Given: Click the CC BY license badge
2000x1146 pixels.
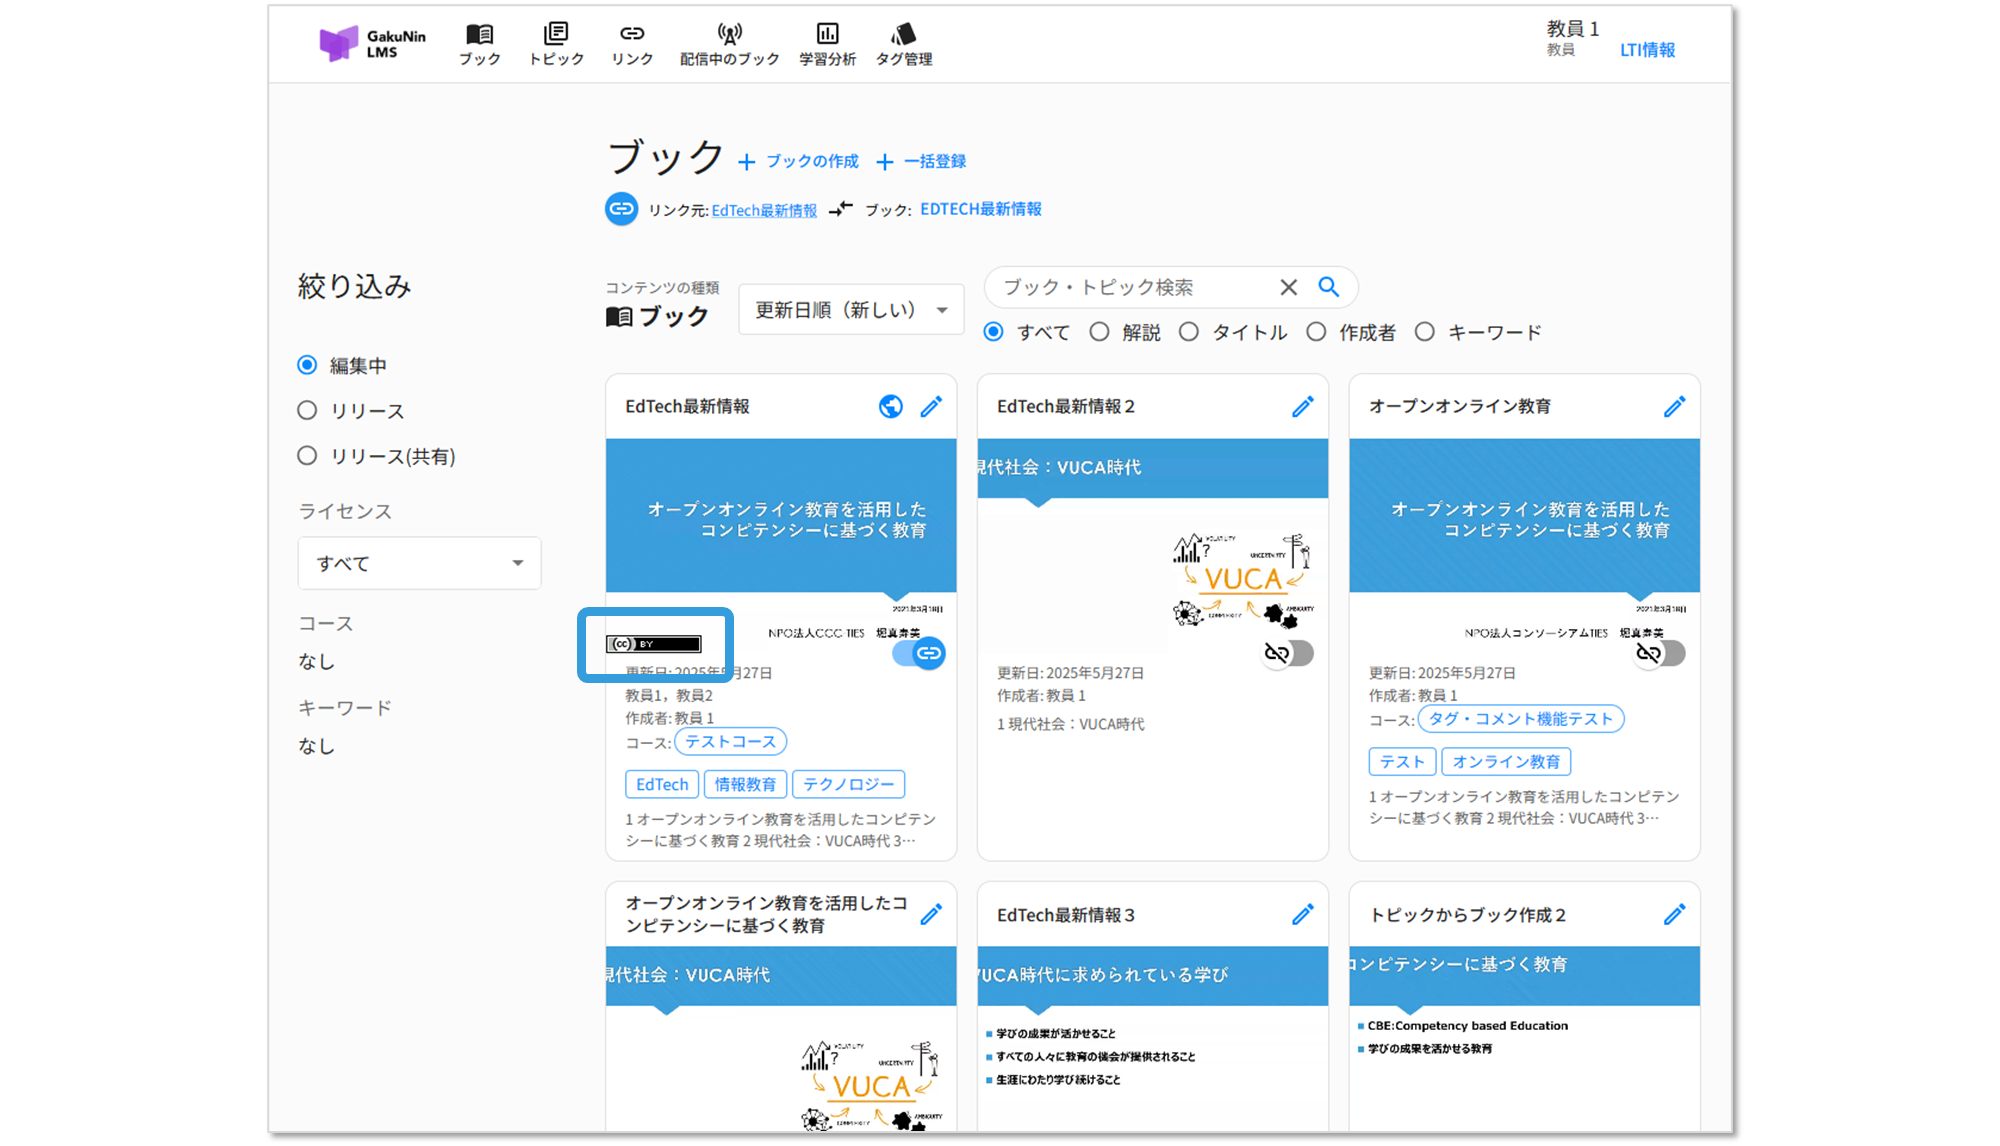Looking at the screenshot, I should (654, 644).
